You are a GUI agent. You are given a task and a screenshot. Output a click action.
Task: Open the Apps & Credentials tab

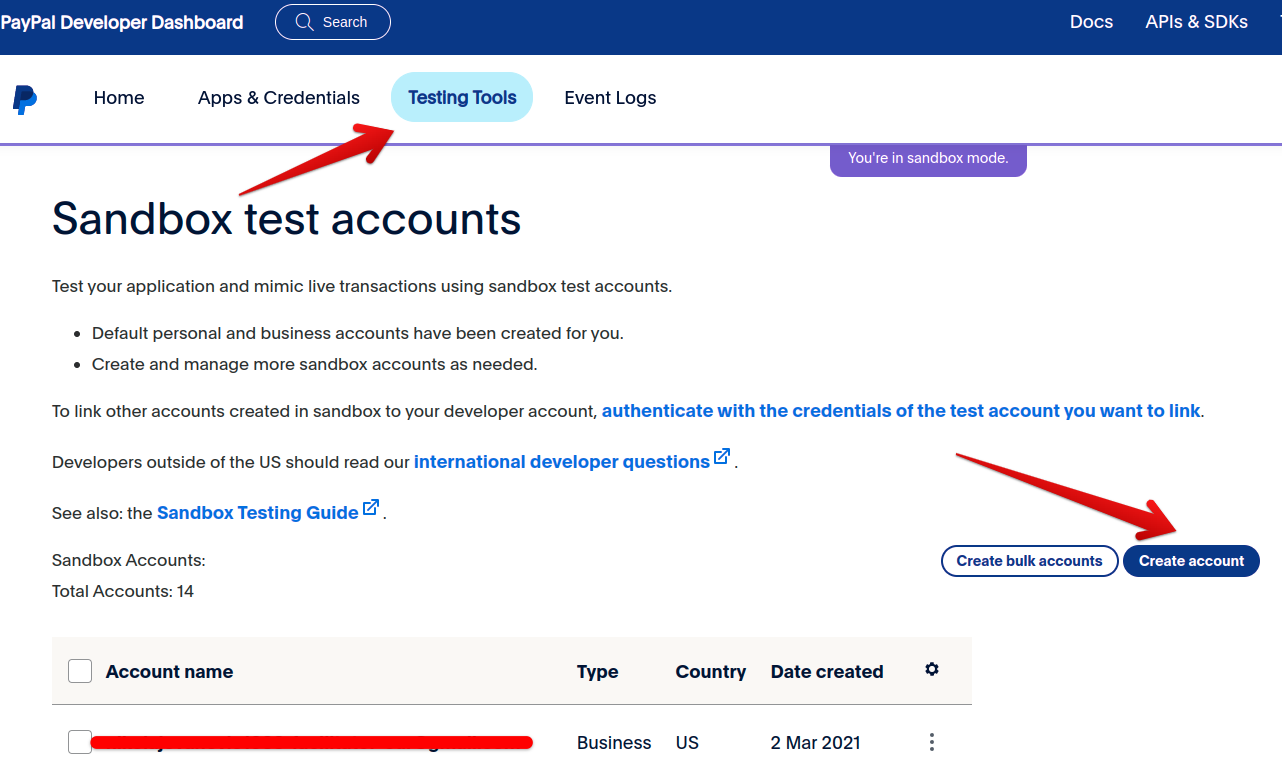[279, 98]
